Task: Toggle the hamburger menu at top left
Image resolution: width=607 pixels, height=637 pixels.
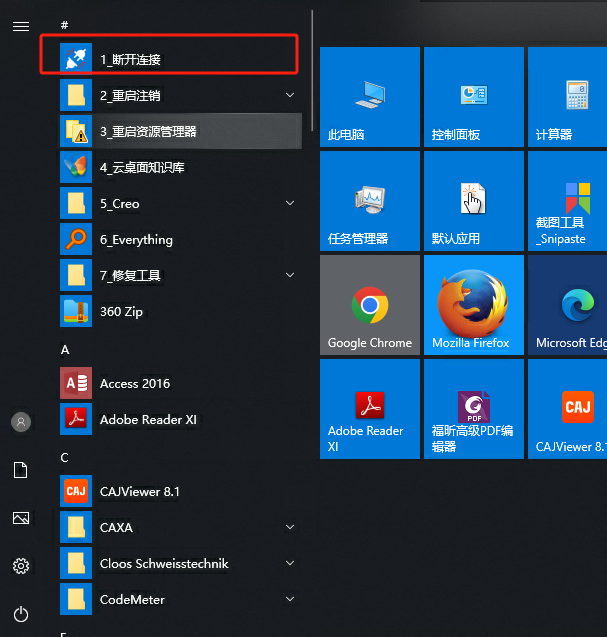Action: point(21,27)
